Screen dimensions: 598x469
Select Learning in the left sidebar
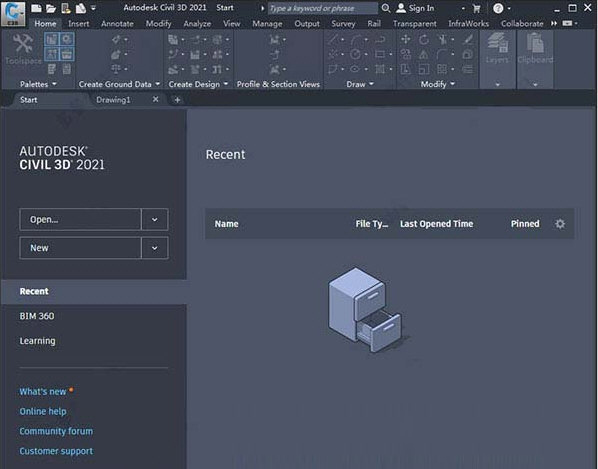[37, 341]
